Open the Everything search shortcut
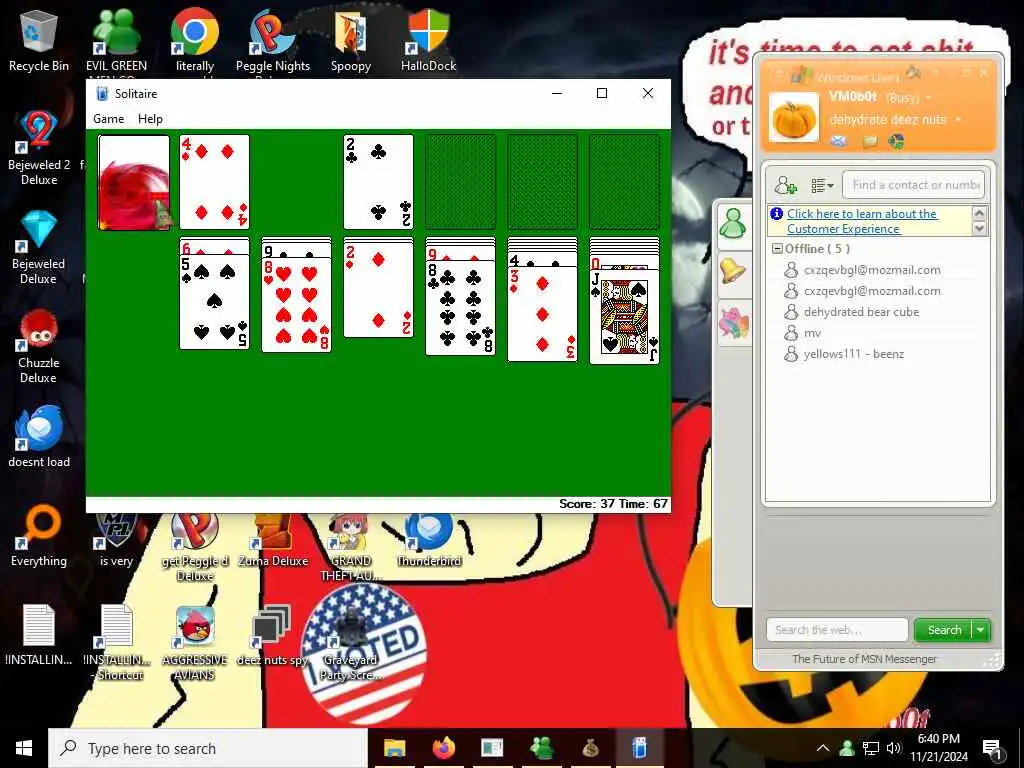 [x=39, y=536]
